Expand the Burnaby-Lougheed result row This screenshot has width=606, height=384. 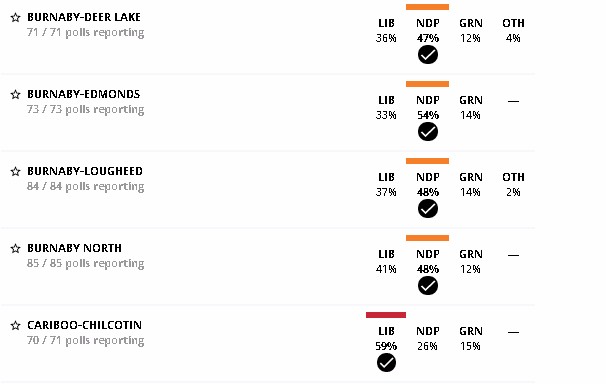(267, 189)
